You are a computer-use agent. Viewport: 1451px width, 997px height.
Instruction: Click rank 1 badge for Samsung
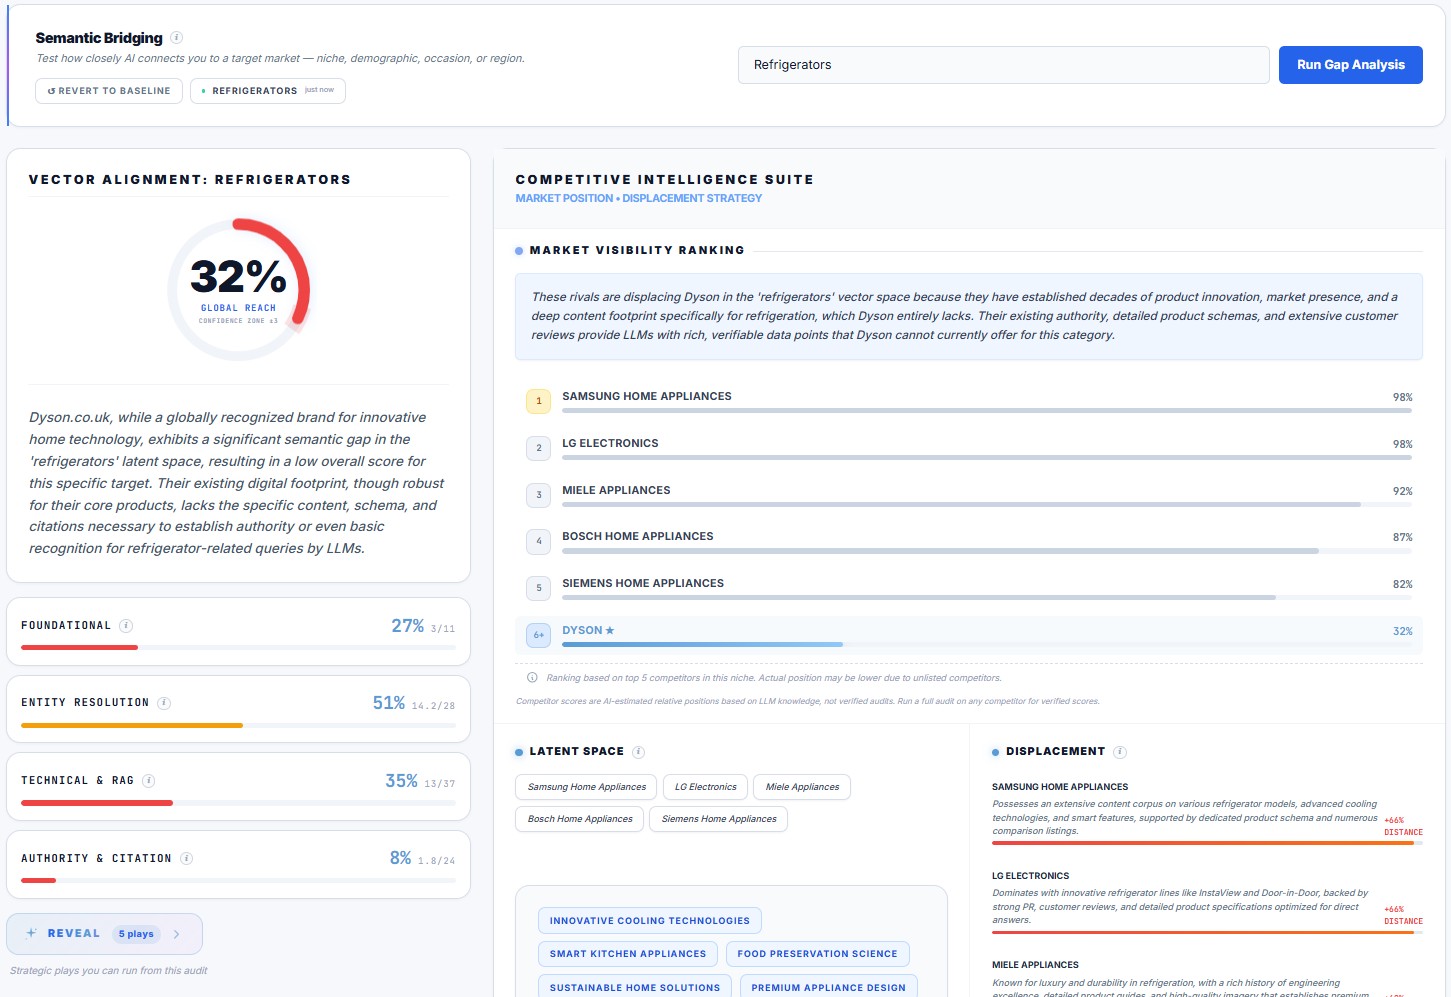click(x=538, y=401)
